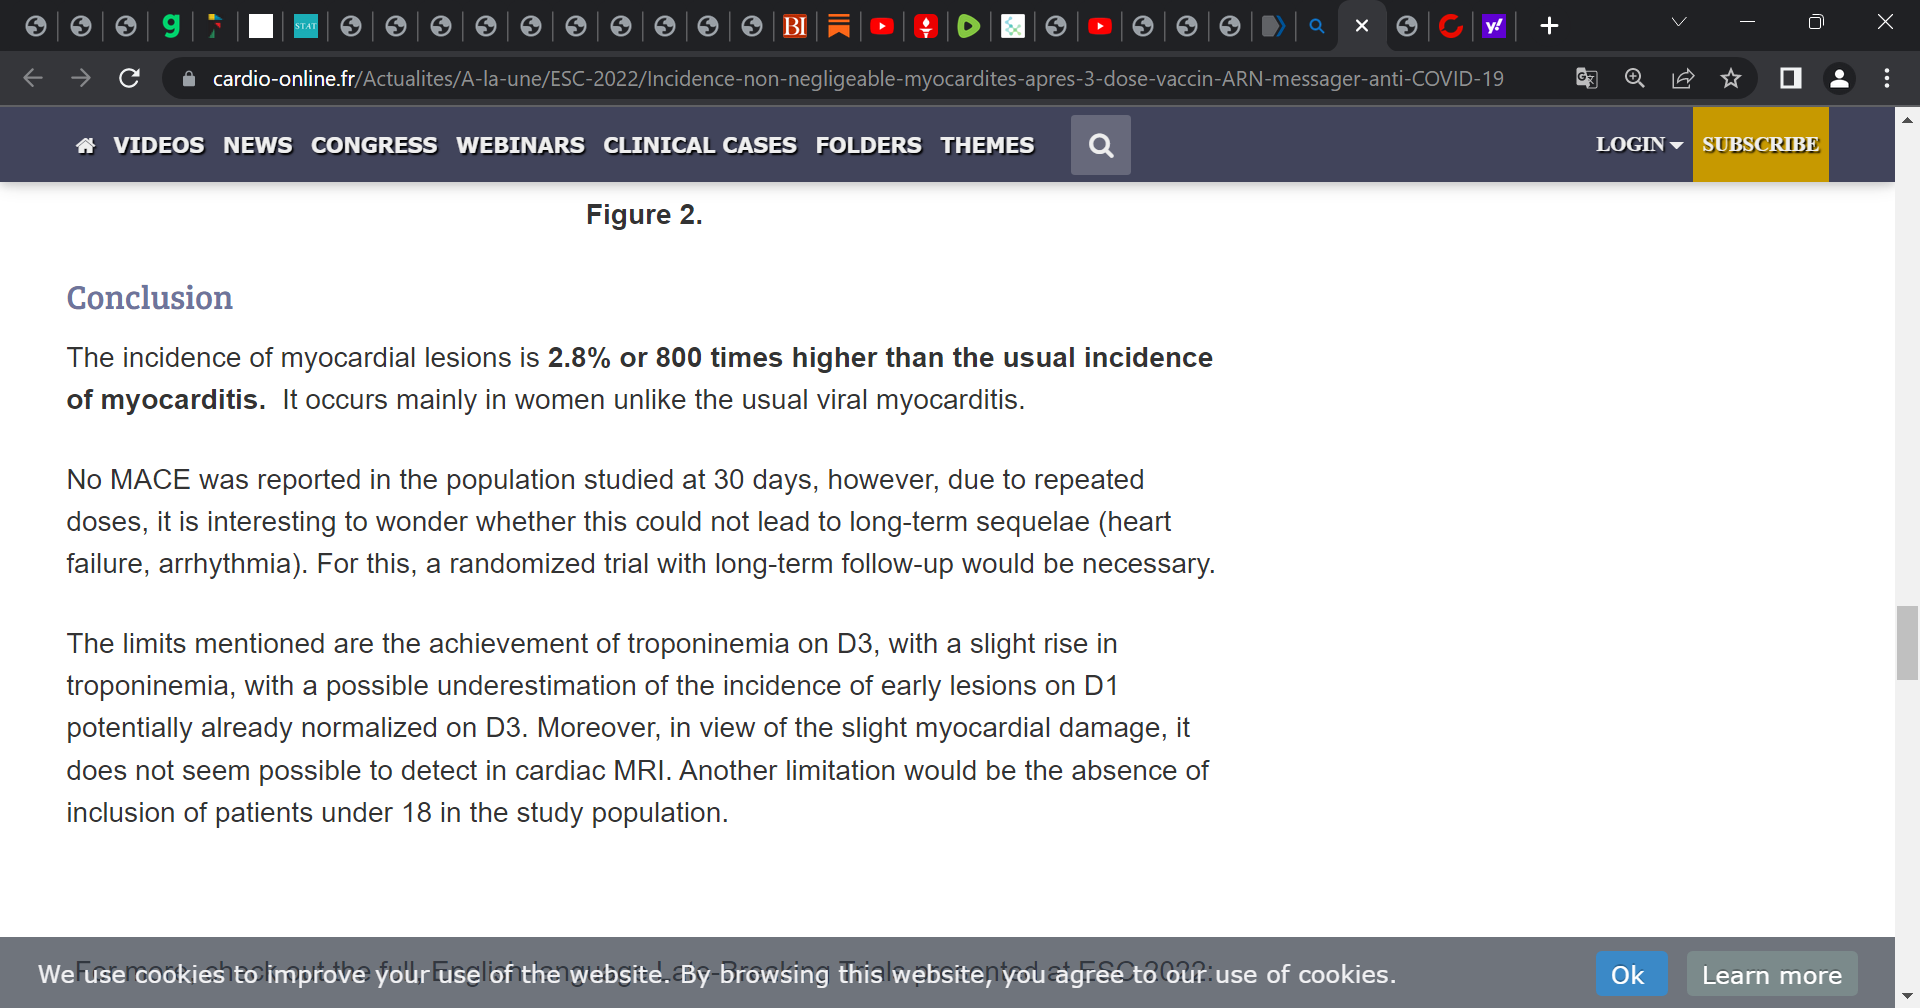The image size is (1920, 1008).
Task: Open the tab search dropdown chevron
Action: pyautogui.click(x=1679, y=22)
